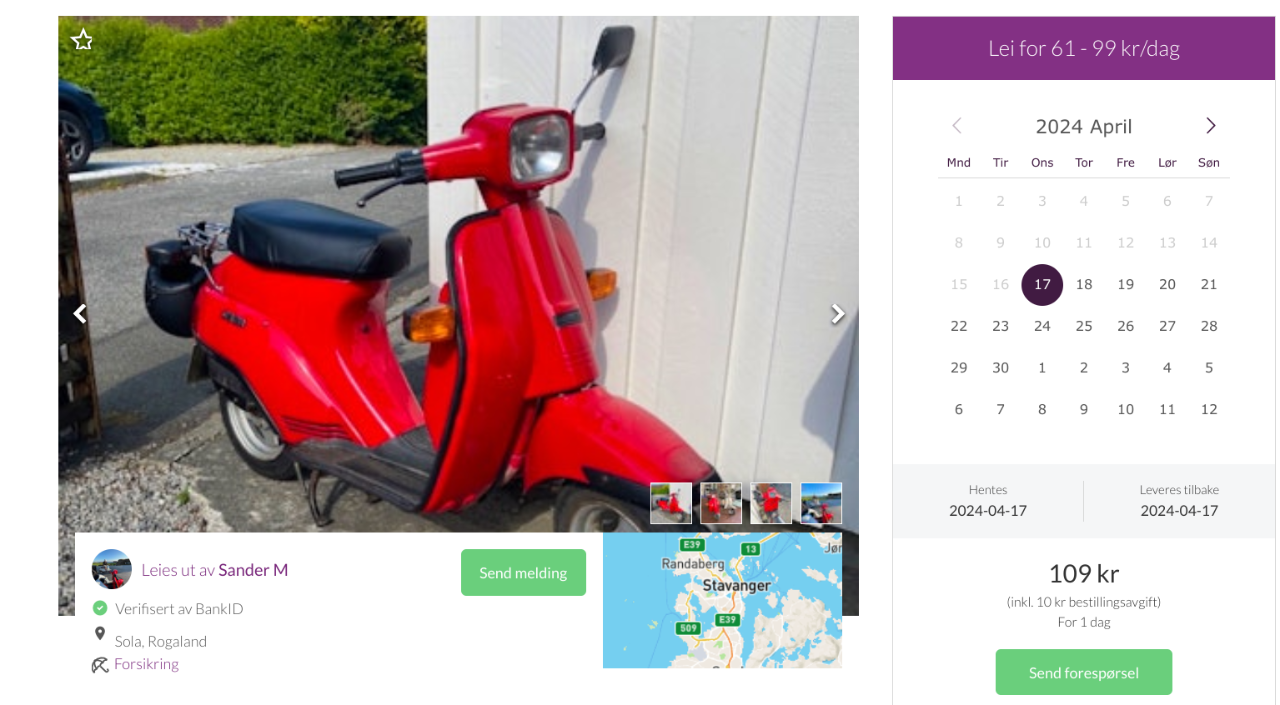Select April 24 in the calendar
Screen dimensions: 1280x705
pyautogui.click(x=1042, y=326)
